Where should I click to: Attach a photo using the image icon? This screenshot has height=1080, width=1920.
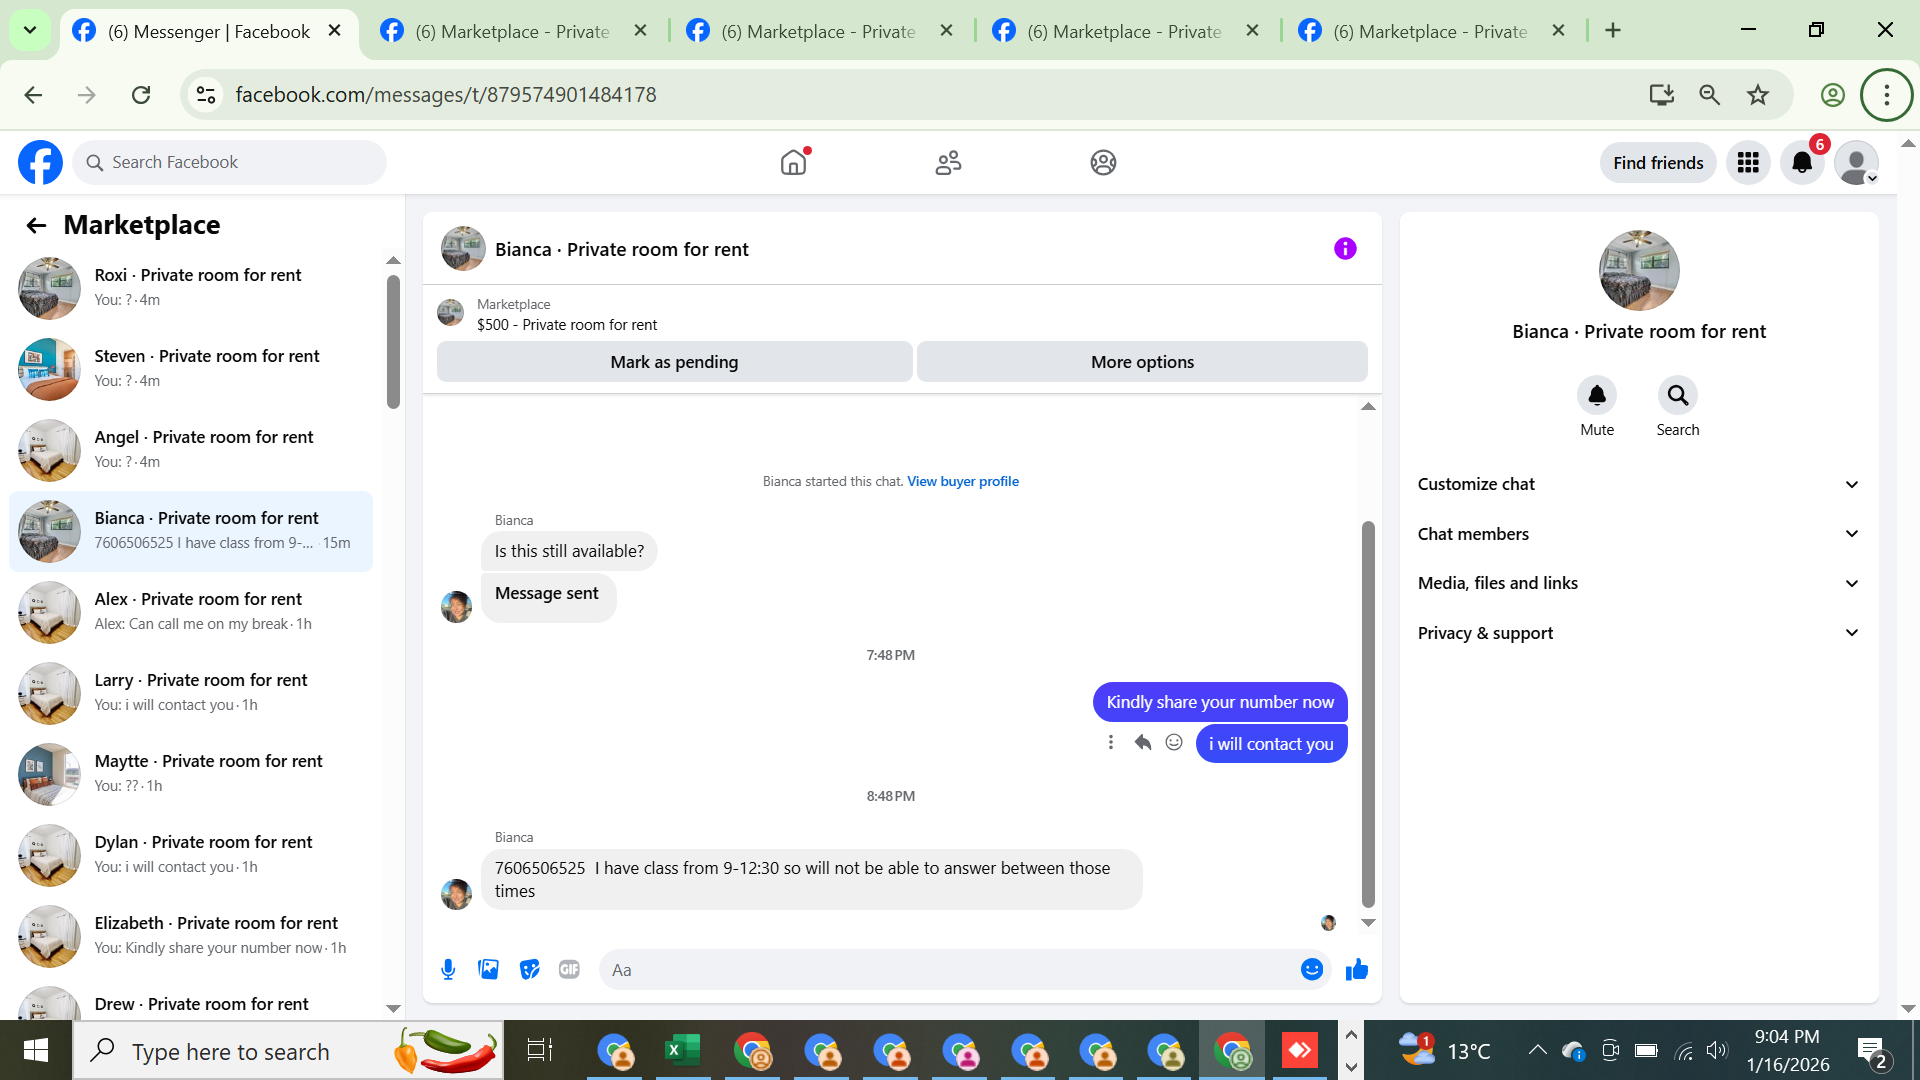[x=488, y=969]
